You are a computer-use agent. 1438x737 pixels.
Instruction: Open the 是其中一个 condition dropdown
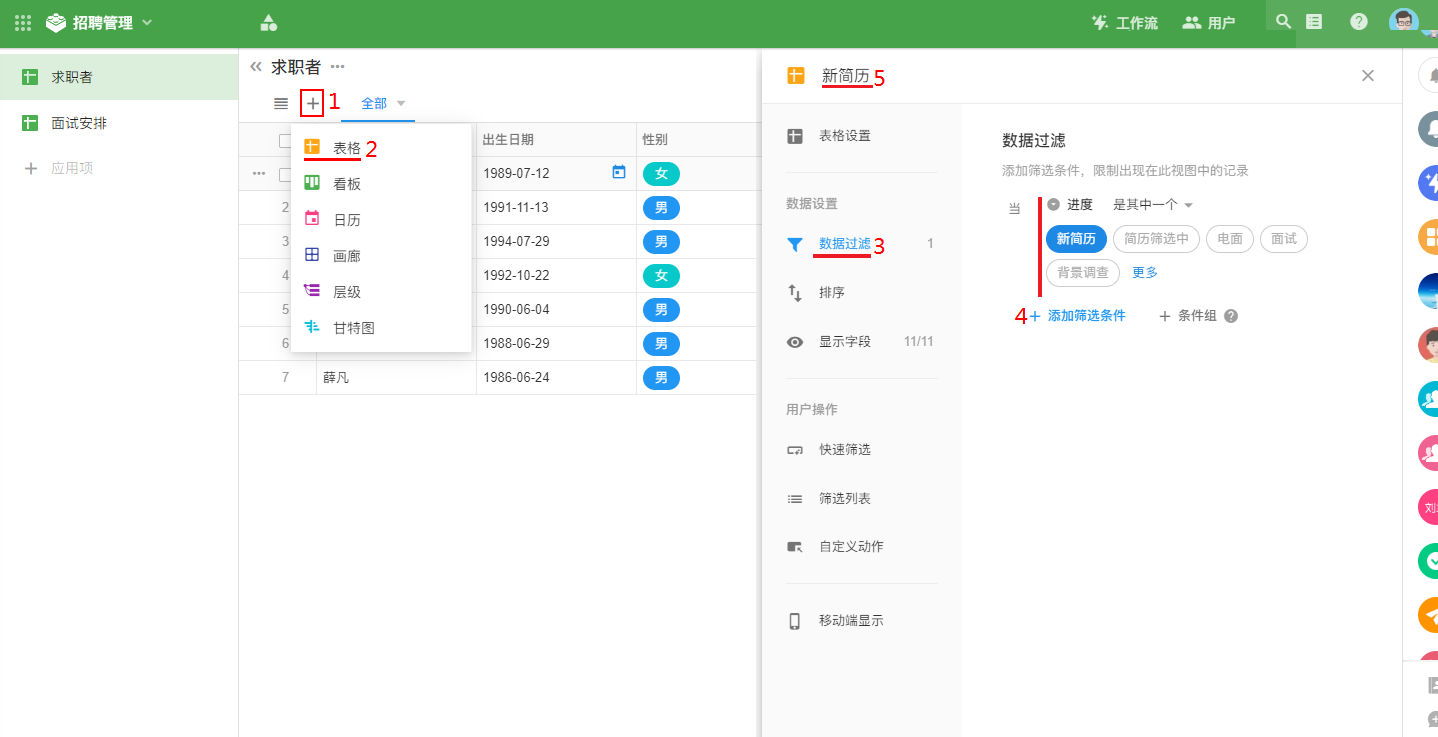[x=1153, y=205]
